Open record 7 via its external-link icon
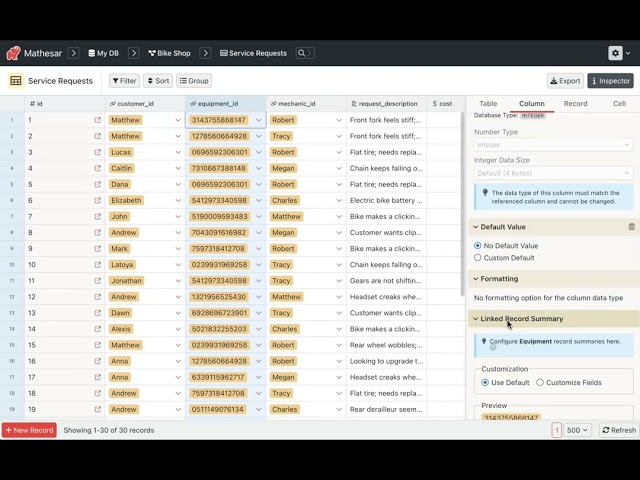Image resolution: width=640 pixels, height=480 pixels. (97, 216)
